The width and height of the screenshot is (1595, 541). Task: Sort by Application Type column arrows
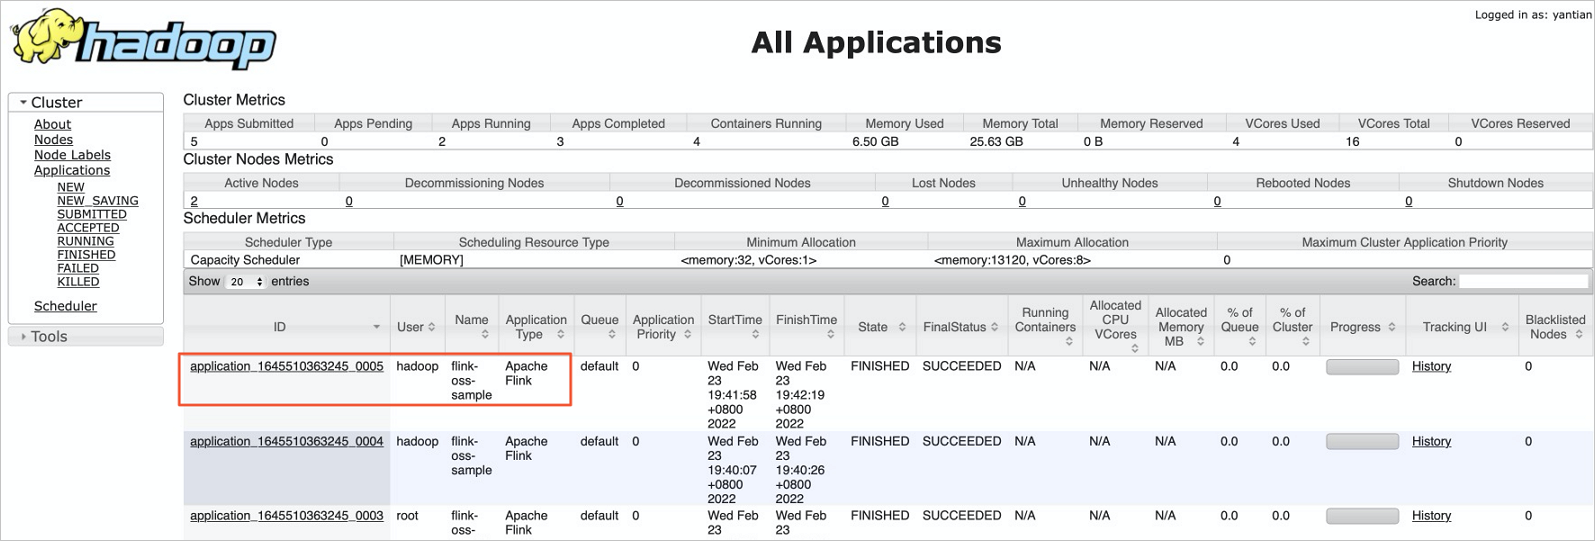[x=560, y=335]
